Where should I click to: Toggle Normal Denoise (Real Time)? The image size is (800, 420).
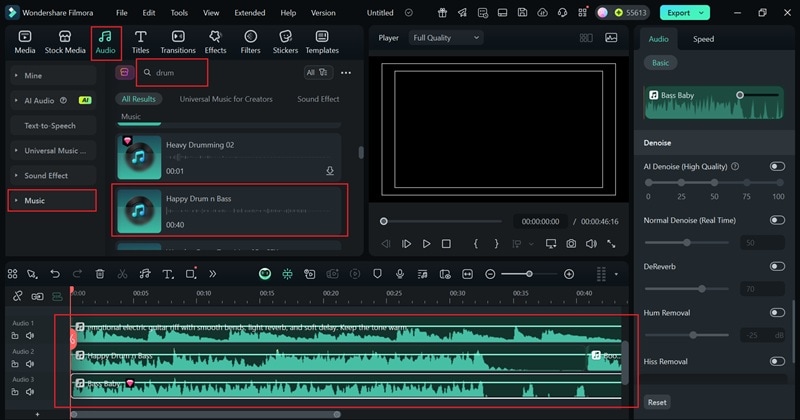coord(777,220)
